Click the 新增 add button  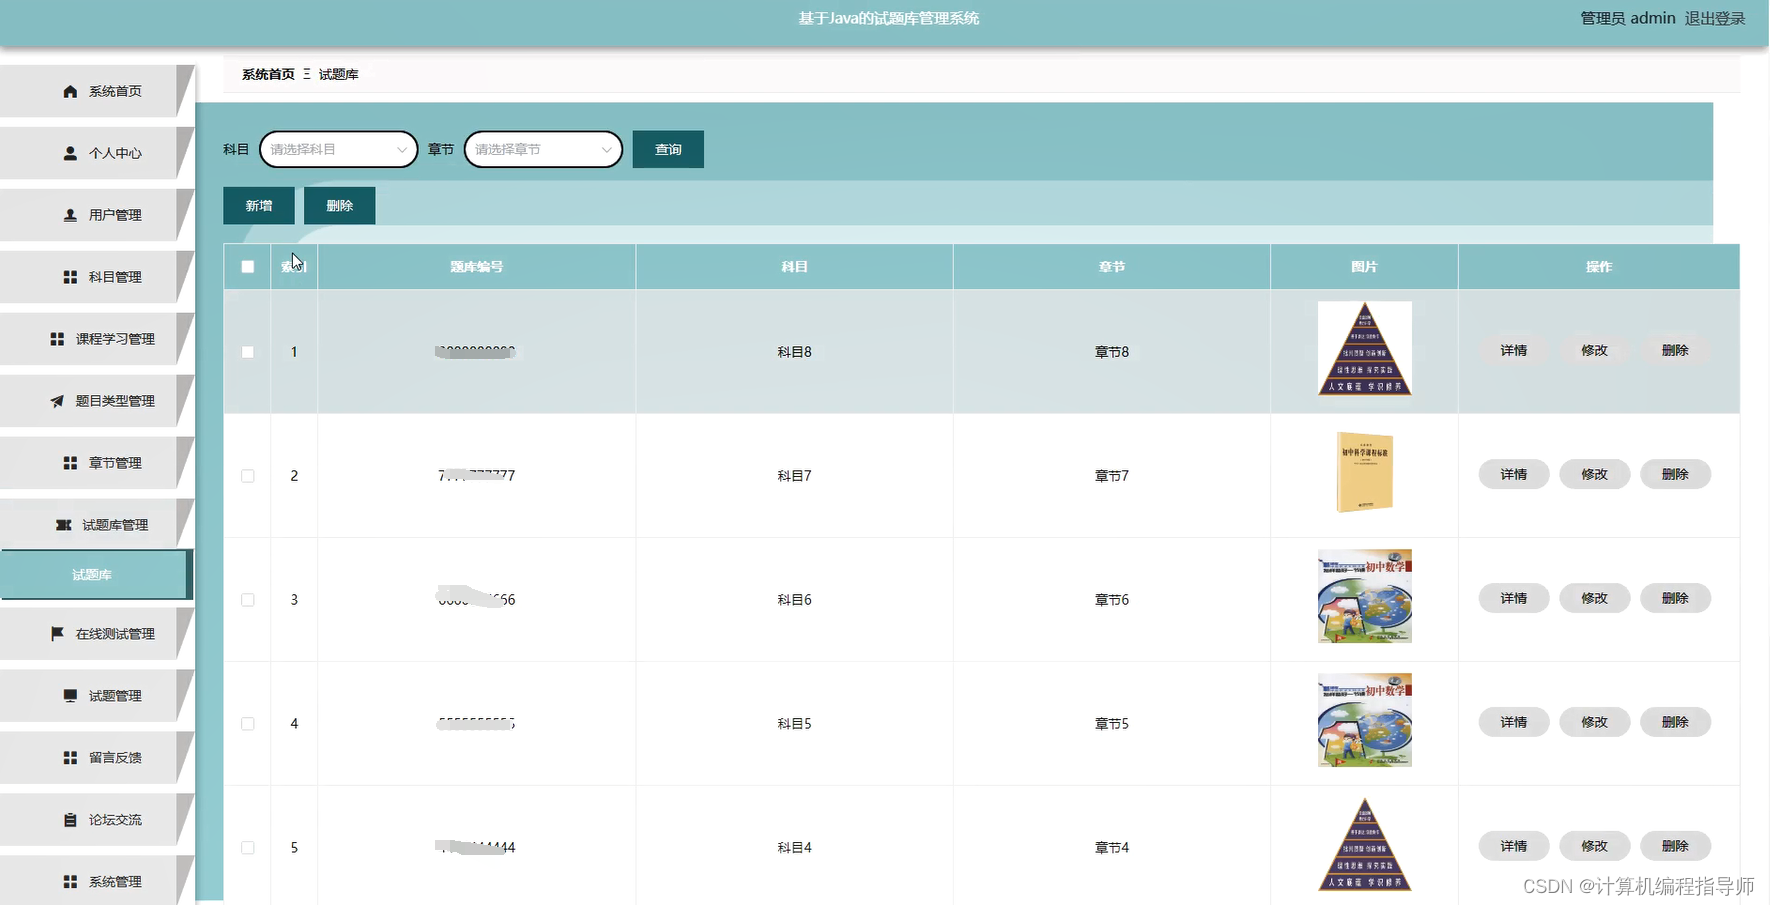(259, 205)
